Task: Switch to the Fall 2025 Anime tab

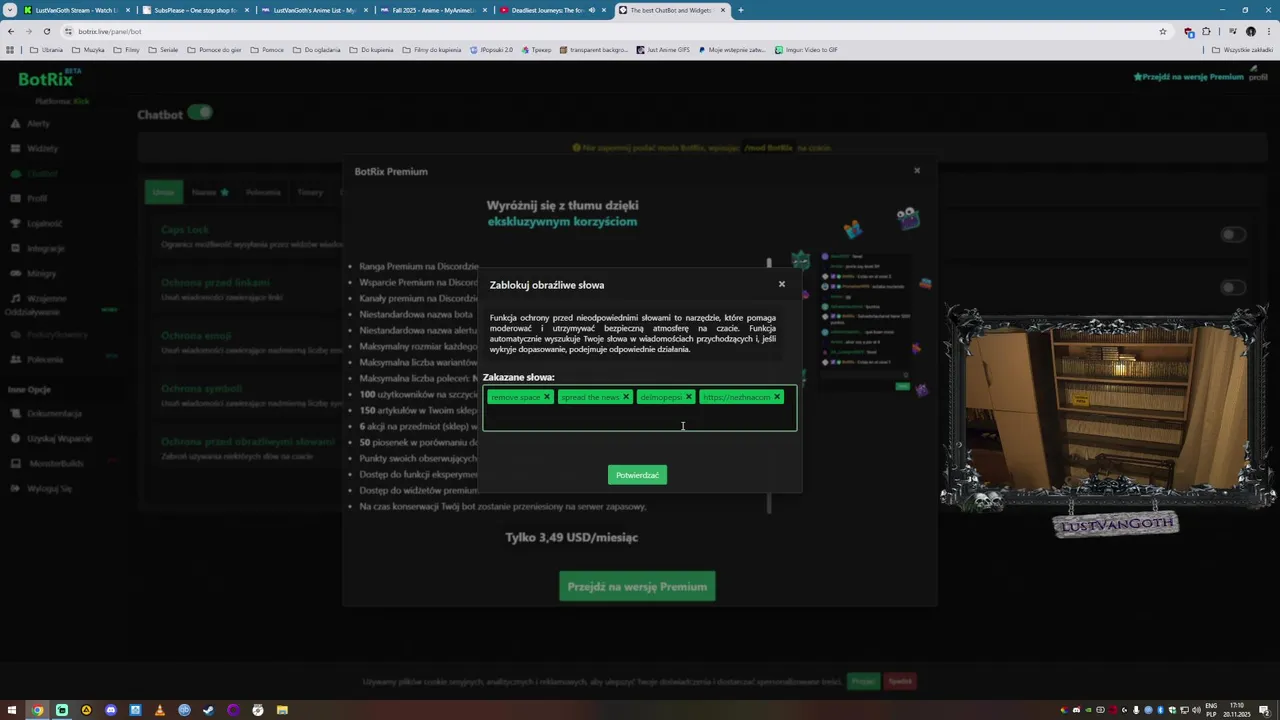Action: tap(432, 10)
